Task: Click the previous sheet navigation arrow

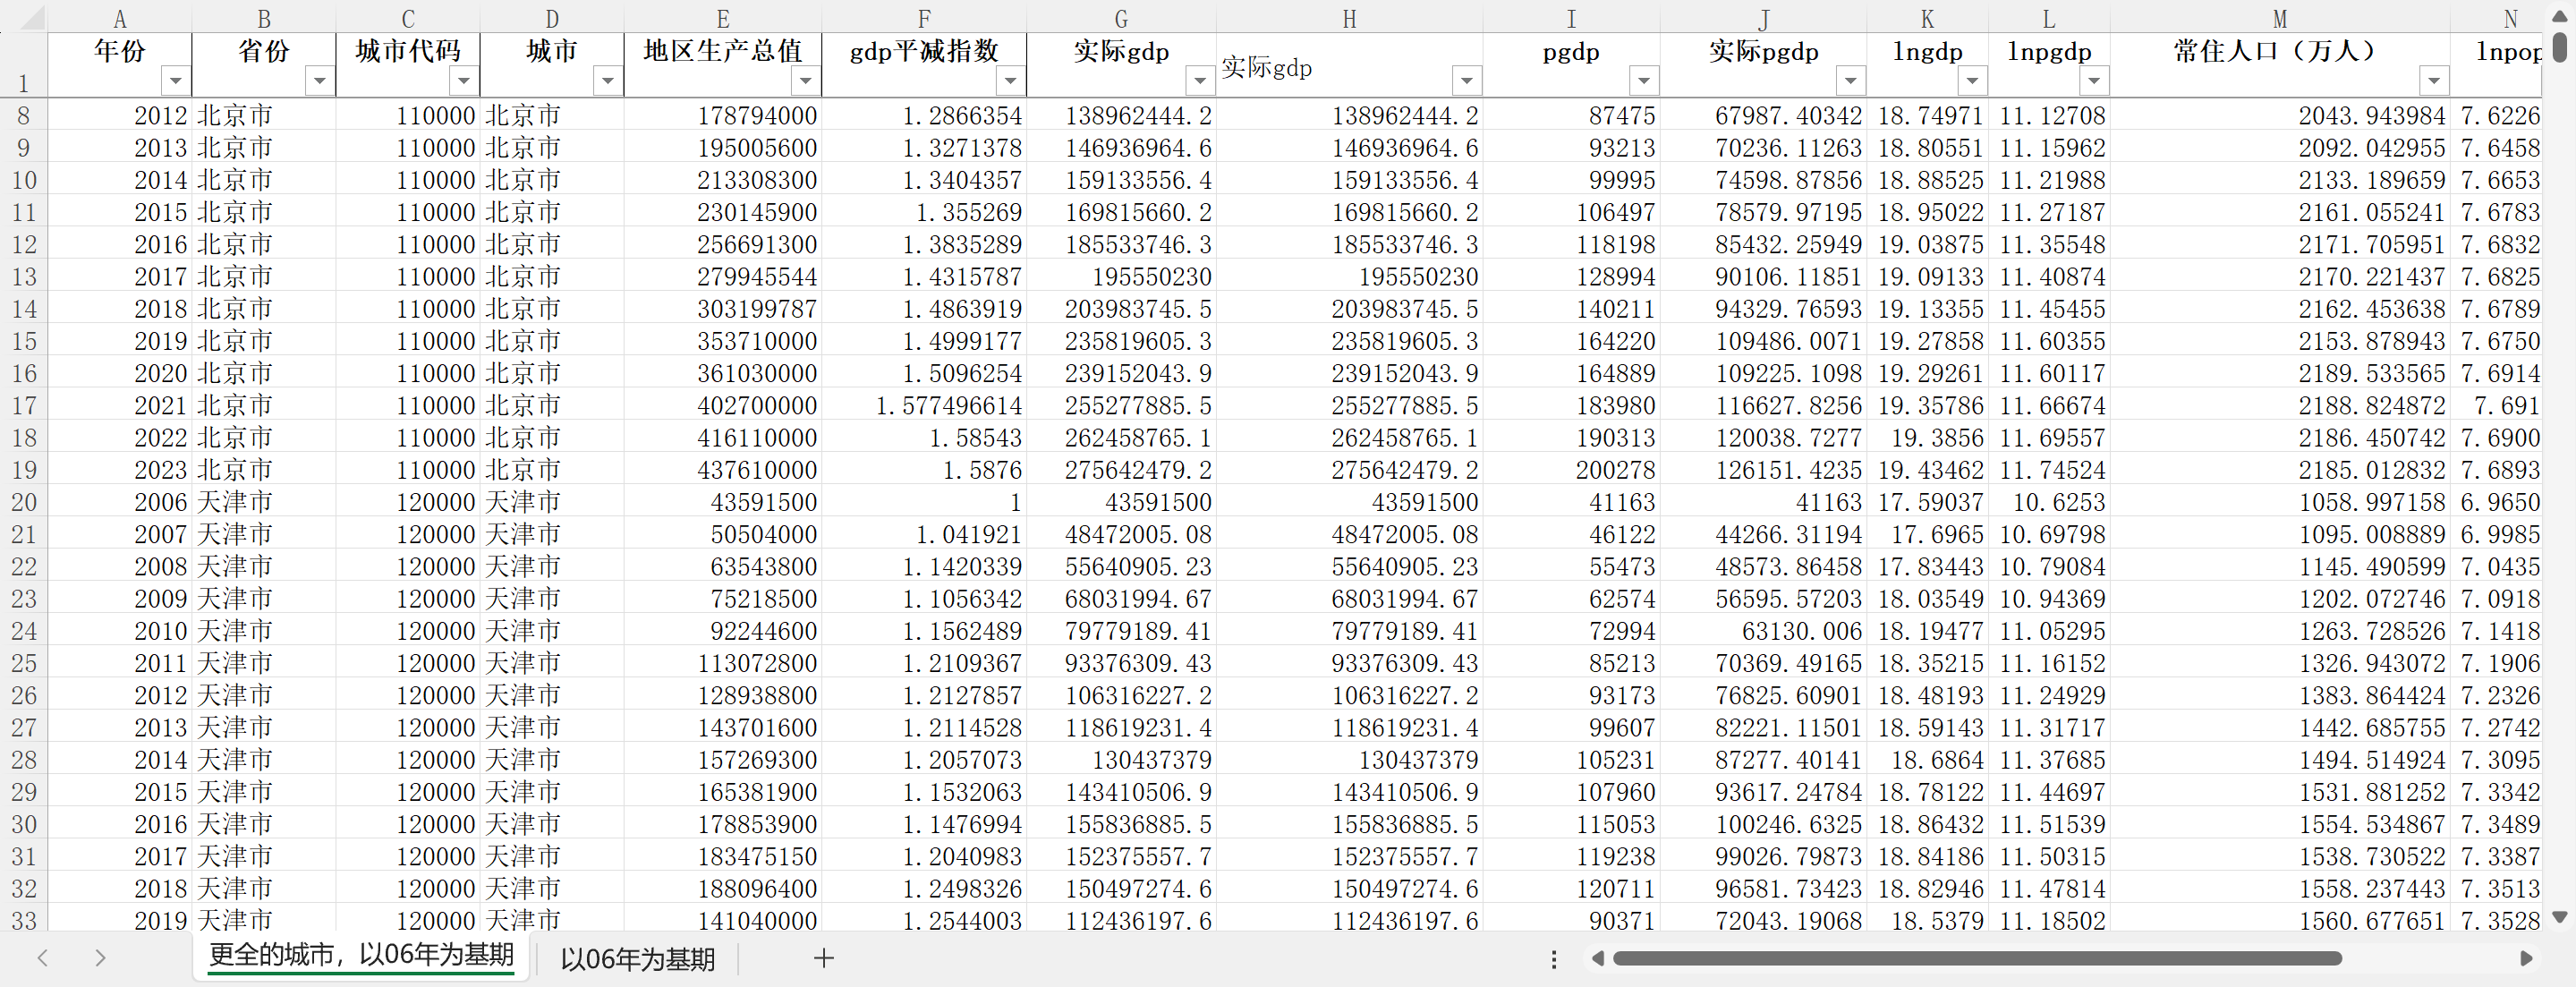Action: pyautogui.click(x=43, y=958)
